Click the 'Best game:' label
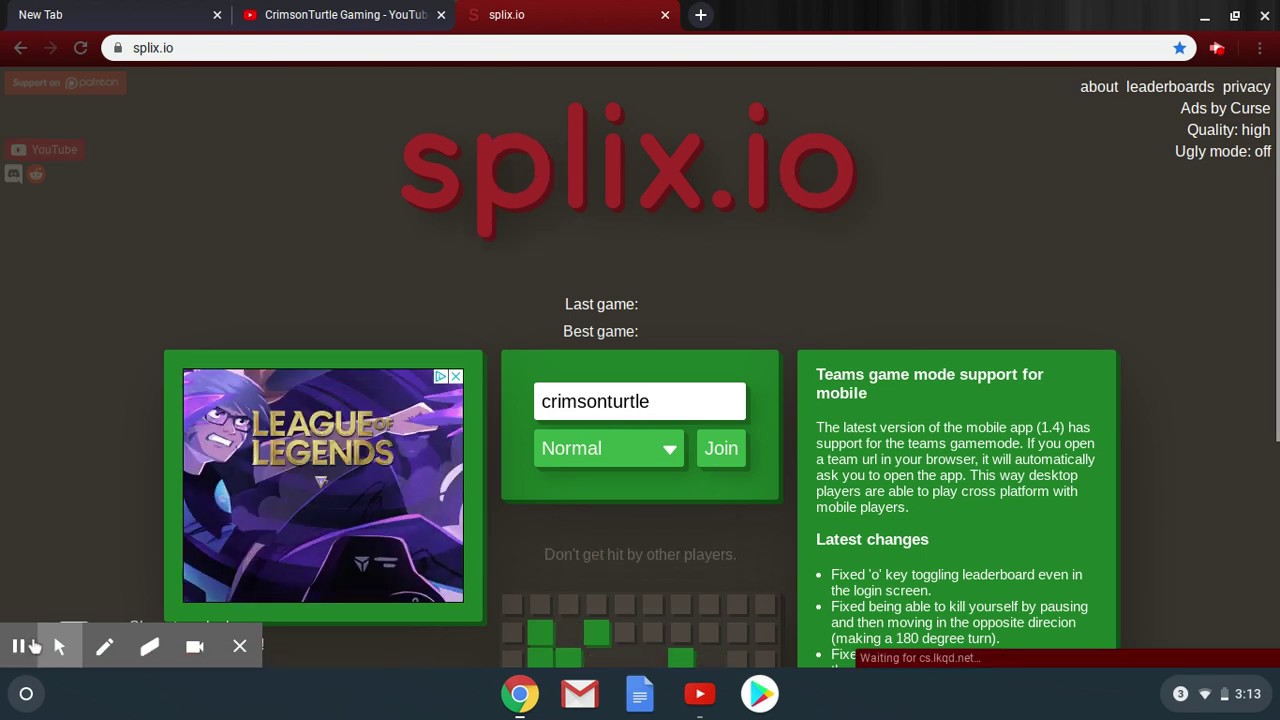Image resolution: width=1280 pixels, height=720 pixels. tap(600, 331)
